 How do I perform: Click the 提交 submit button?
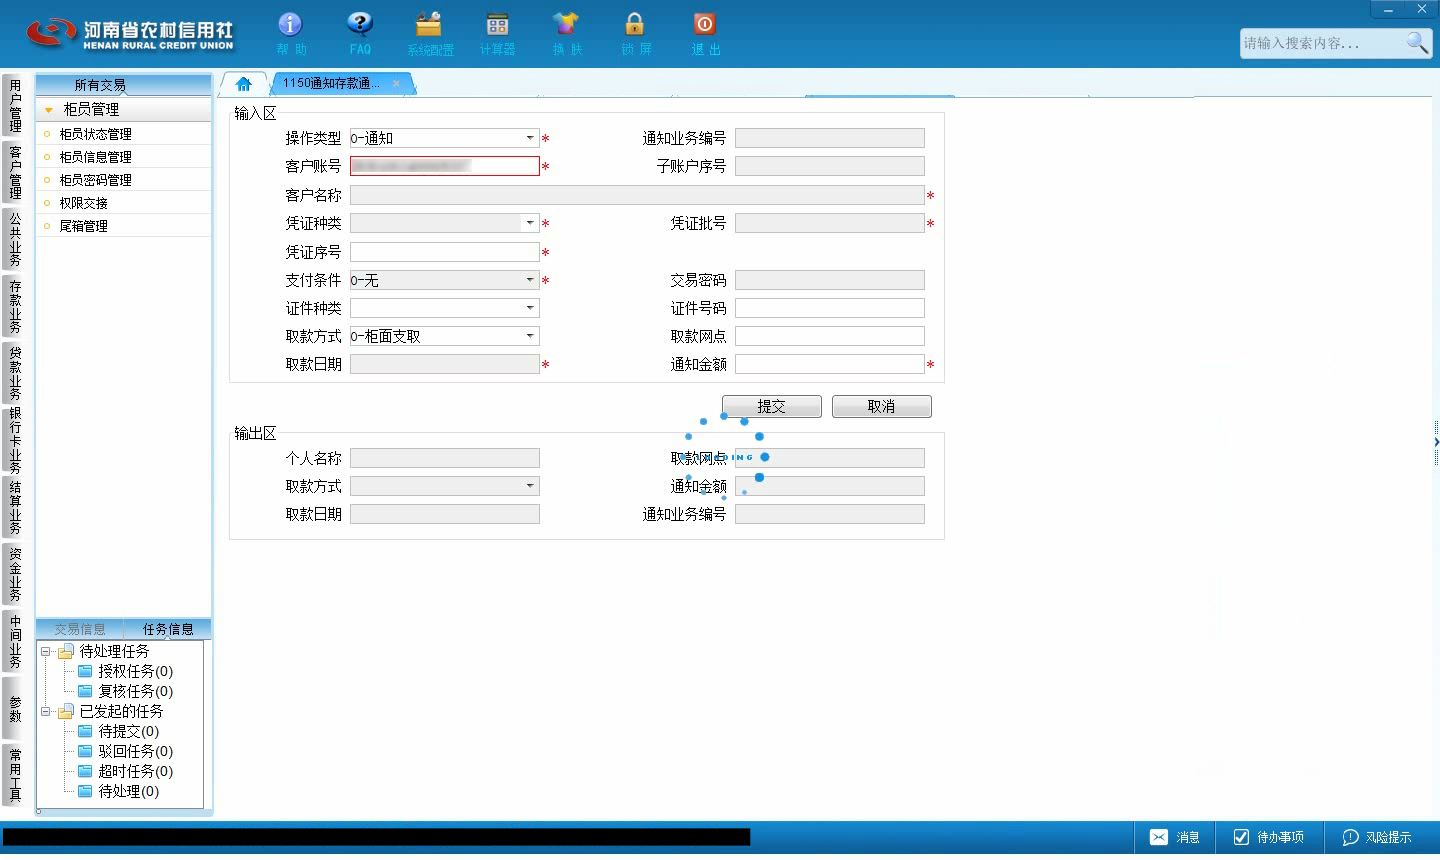(772, 406)
